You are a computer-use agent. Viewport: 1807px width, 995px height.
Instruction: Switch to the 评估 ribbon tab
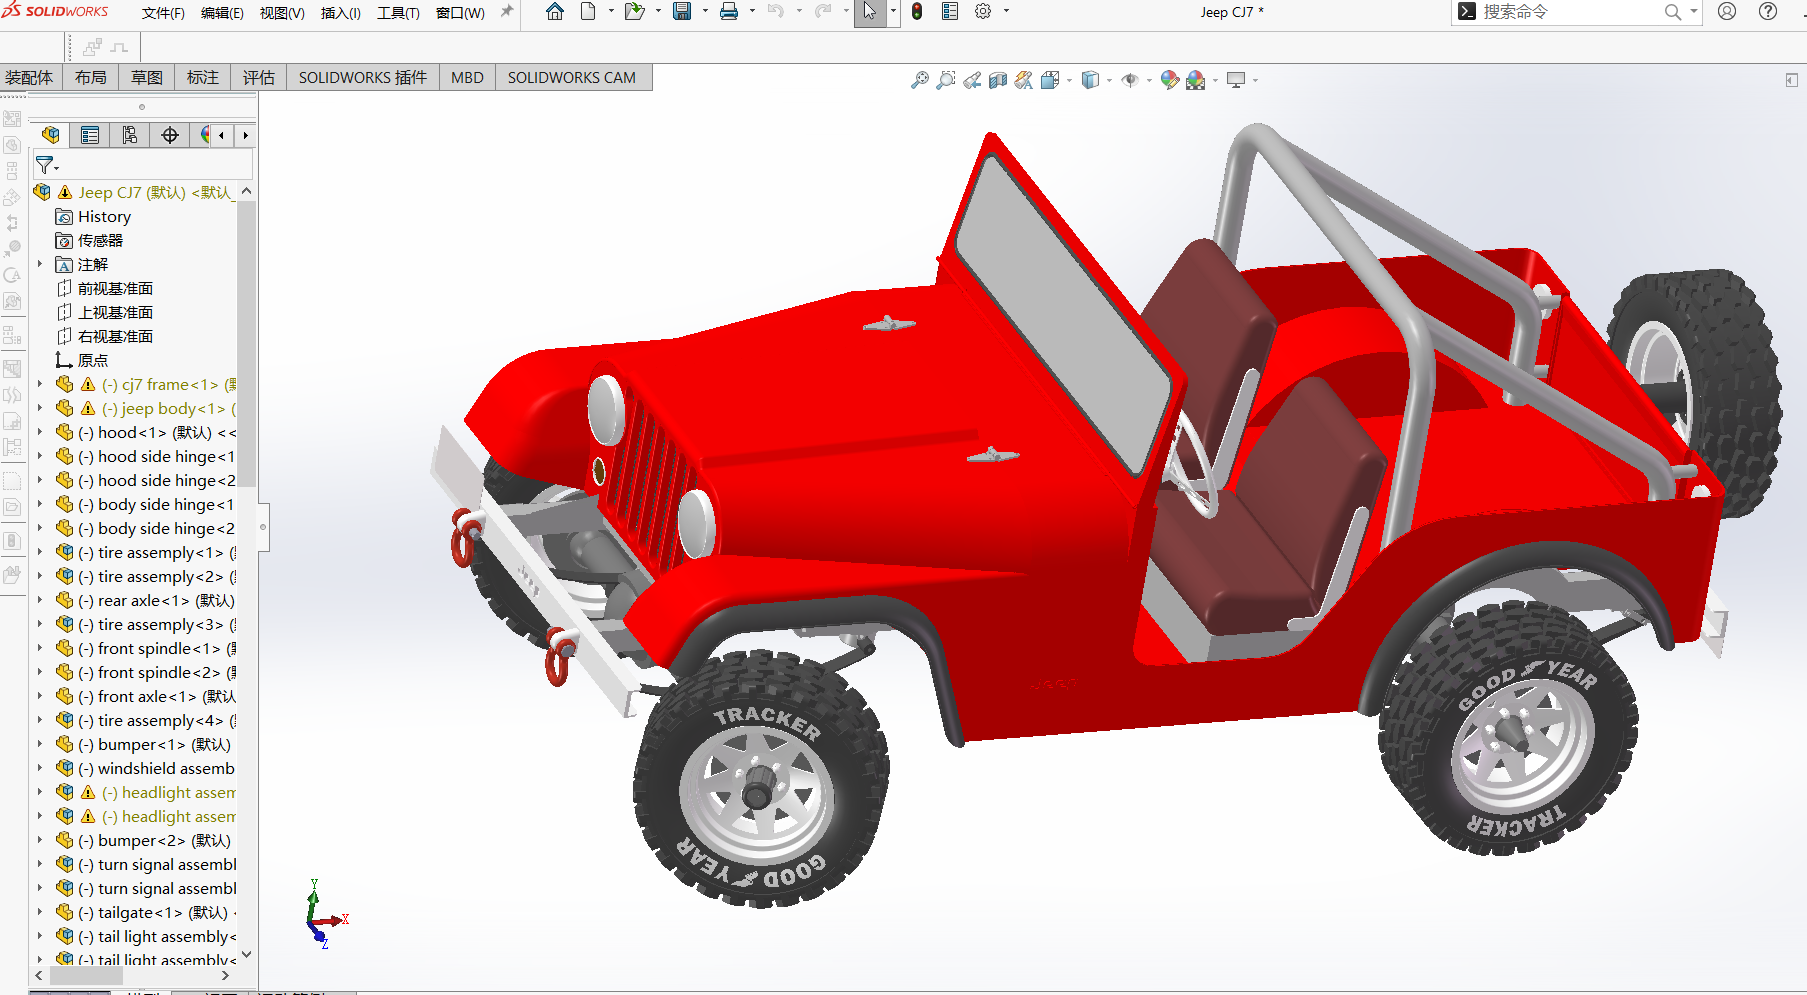point(259,78)
